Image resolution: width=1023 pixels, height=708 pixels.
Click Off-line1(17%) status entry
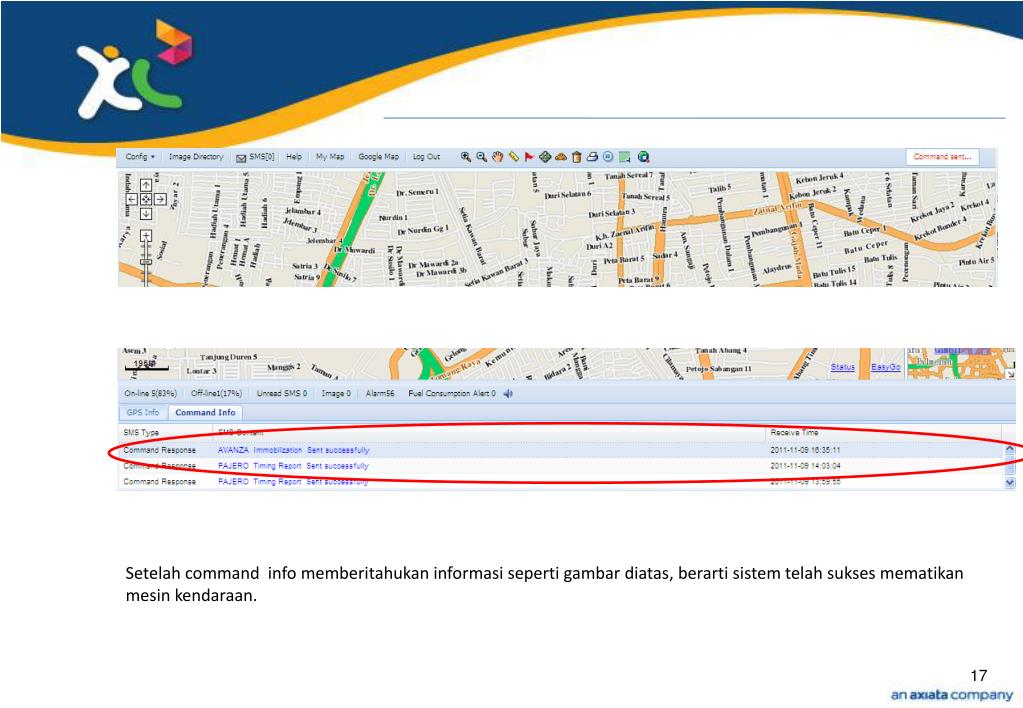point(216,393)
